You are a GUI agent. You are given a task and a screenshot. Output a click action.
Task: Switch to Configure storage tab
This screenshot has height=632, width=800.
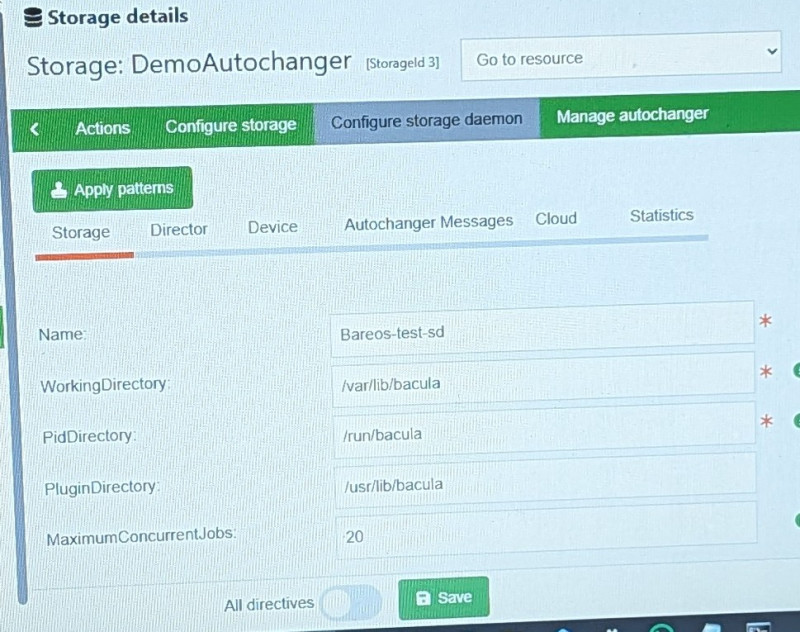230,126
